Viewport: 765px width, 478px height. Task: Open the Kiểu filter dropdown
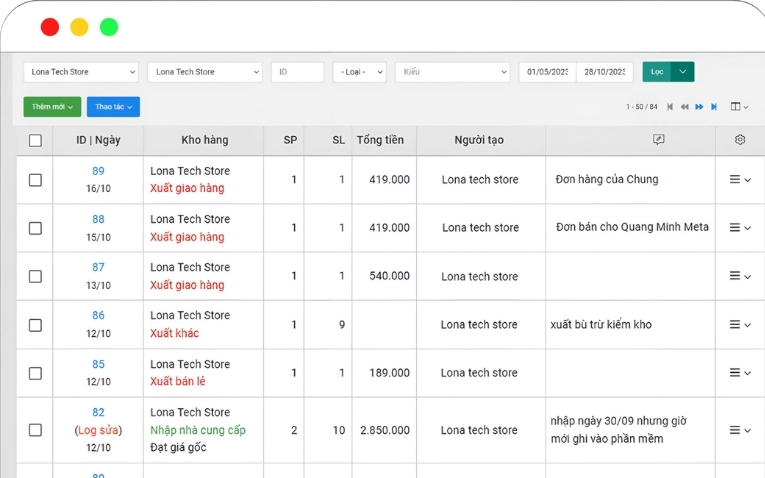coord(452,72)
